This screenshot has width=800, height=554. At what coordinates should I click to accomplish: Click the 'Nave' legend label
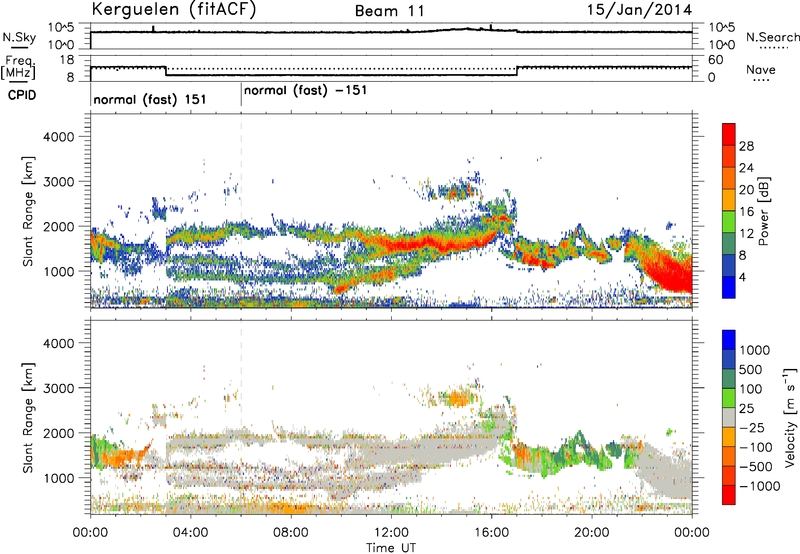pos(761,69)
